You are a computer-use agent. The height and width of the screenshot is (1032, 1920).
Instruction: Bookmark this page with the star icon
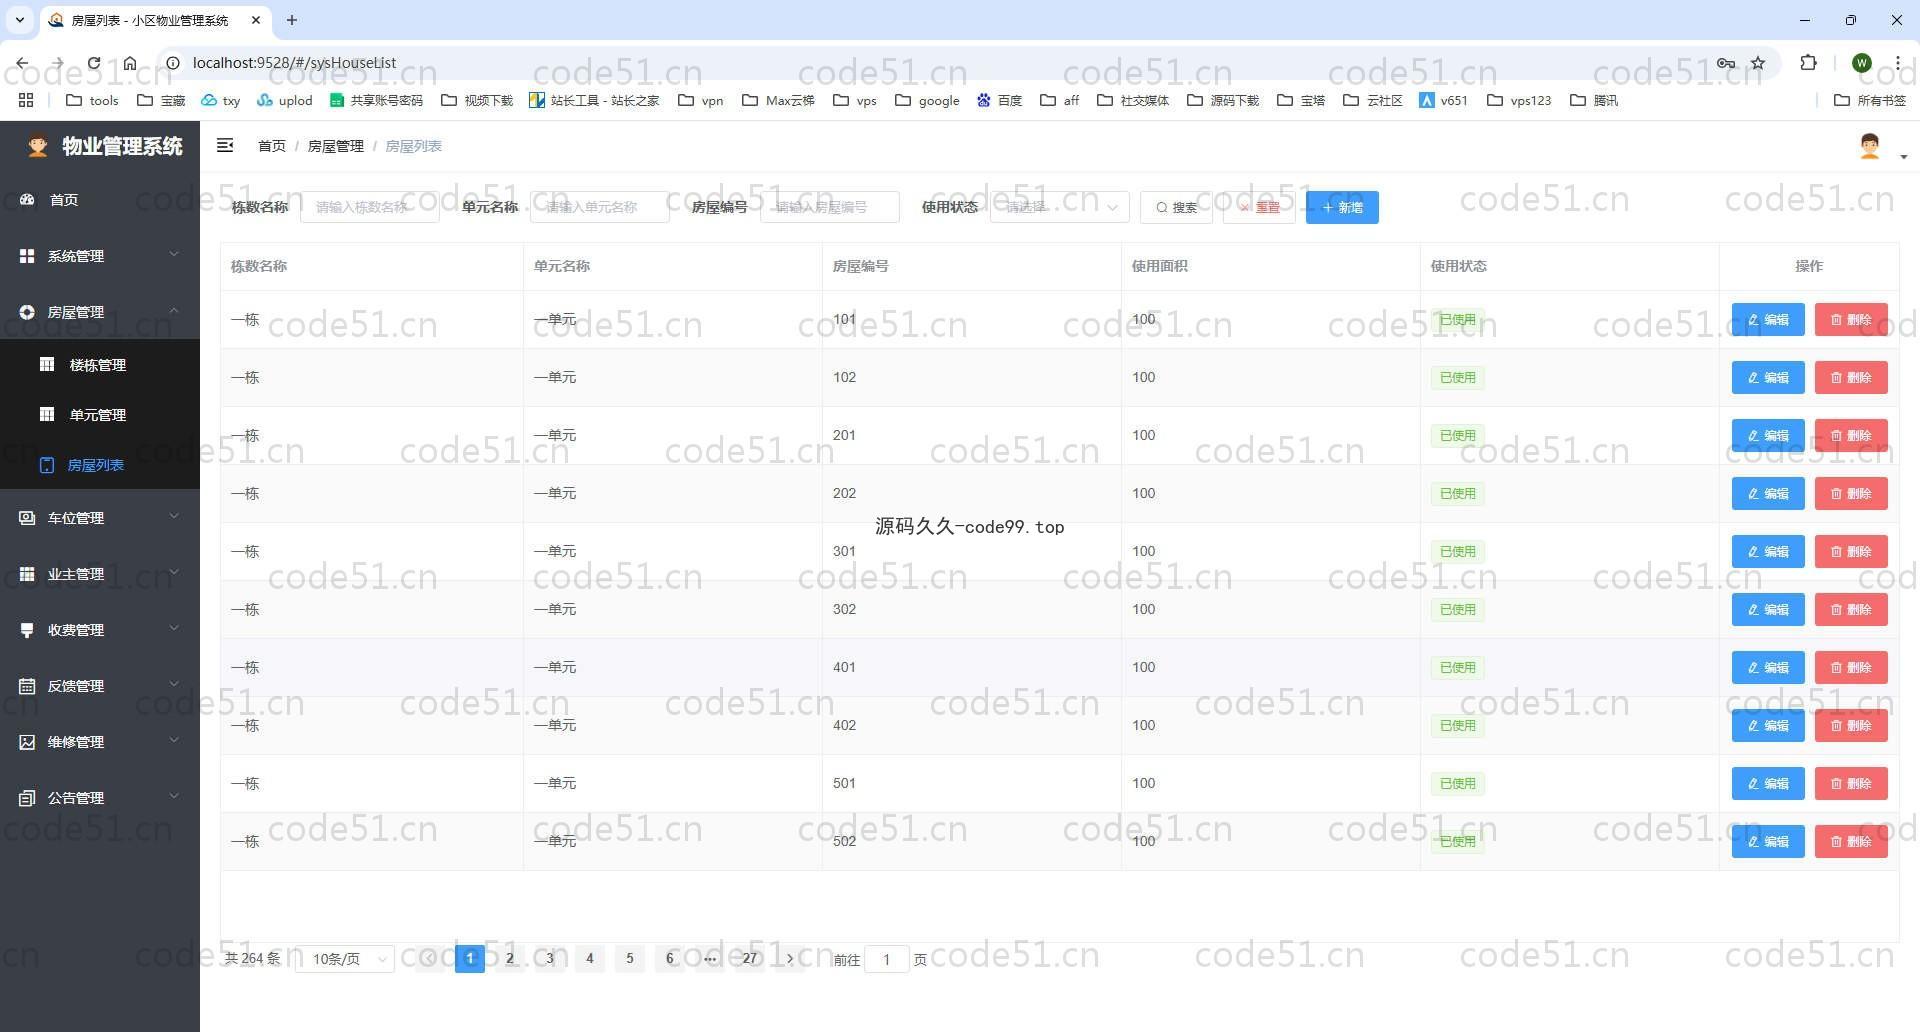(1758, 63)
